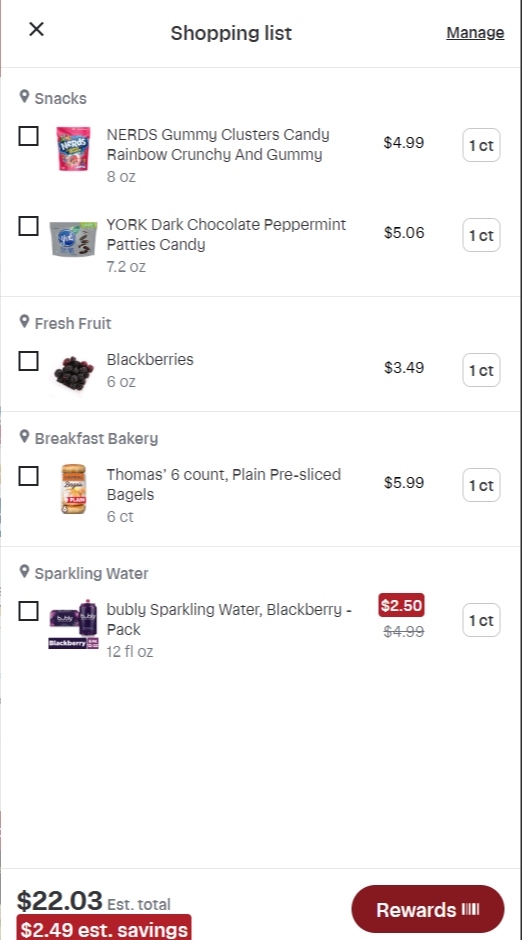Click the Breakfast Bakery location pin icon
The width and height of the screenshot is (522, 940).
pos(25,436)
